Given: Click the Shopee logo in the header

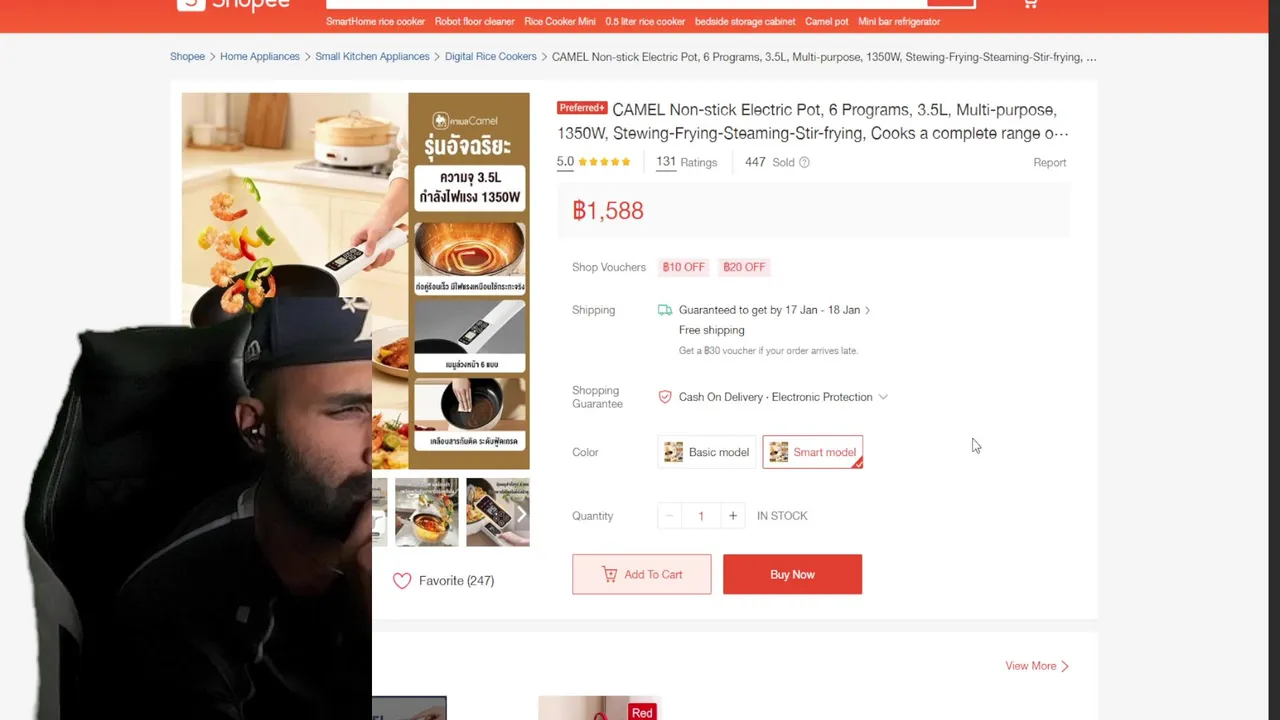Looking at the screenshot, I should (x=234, y=4).
